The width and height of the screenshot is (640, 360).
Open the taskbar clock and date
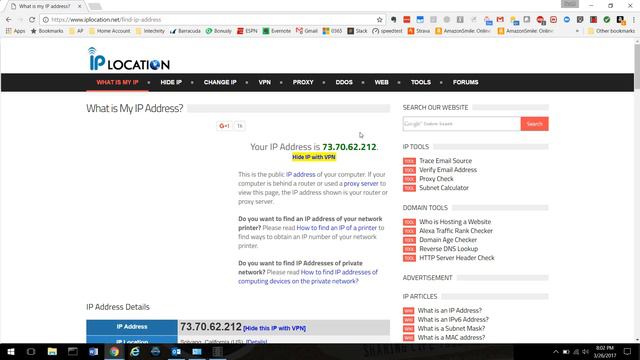point(605,351)
